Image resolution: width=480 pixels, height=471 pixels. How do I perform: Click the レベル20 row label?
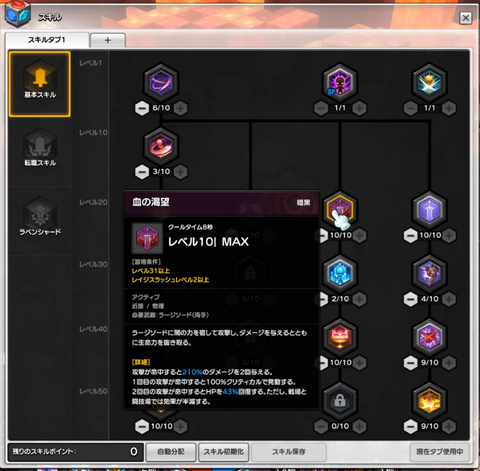click(x=93, y=202)
